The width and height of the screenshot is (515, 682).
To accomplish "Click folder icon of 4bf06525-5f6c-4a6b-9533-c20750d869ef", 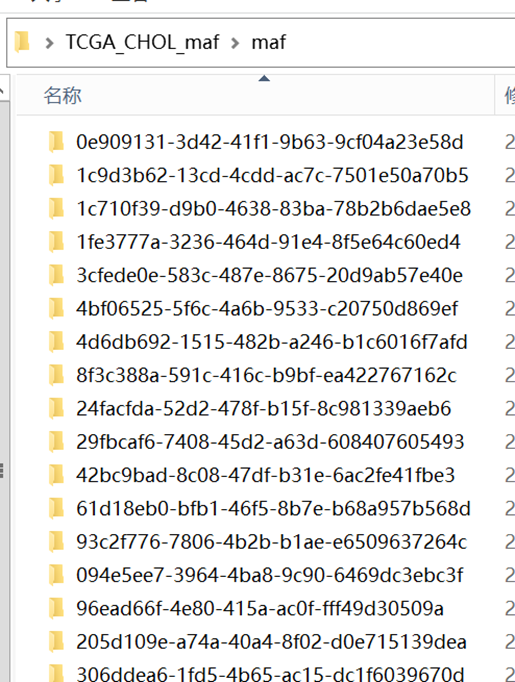I will 56,308.
